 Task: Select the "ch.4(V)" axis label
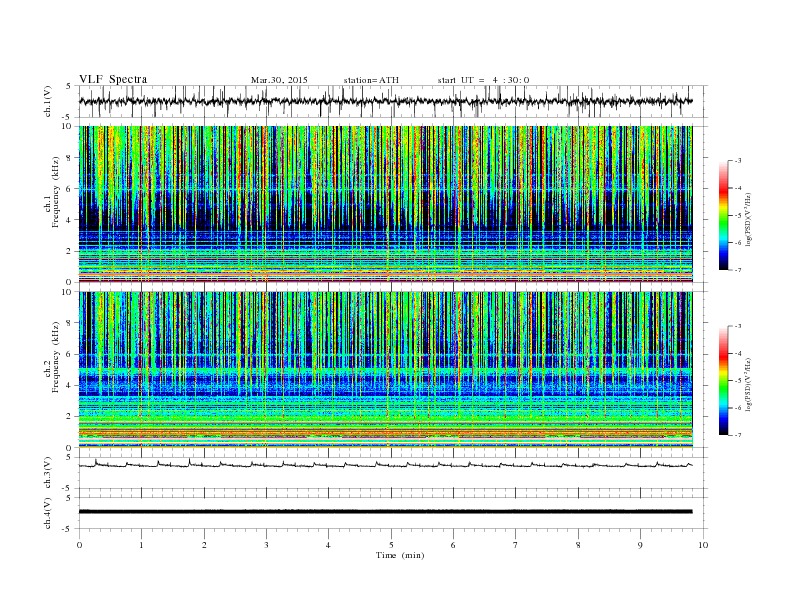coord(48,514)
